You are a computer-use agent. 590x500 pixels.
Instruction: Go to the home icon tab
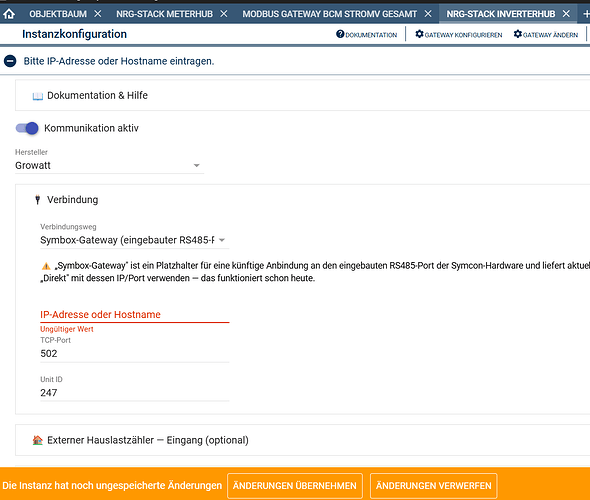coord(9,14)
